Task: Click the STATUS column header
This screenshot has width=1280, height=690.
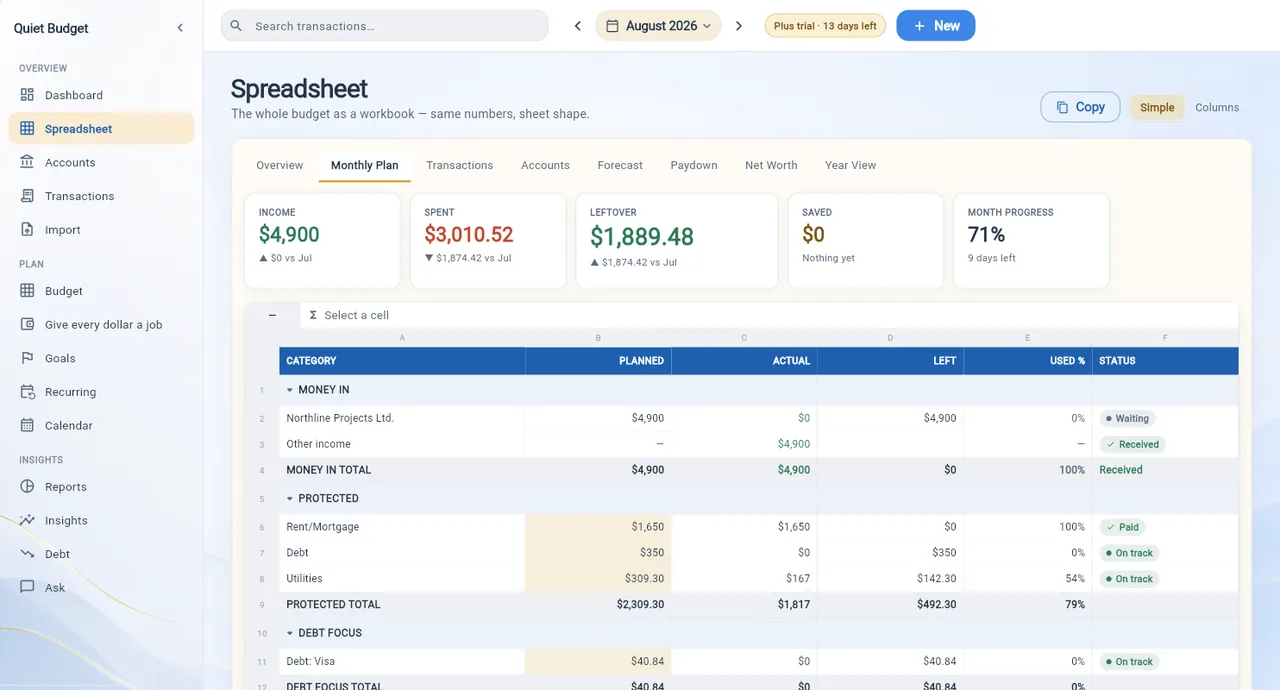Action: coord(1165,361)
